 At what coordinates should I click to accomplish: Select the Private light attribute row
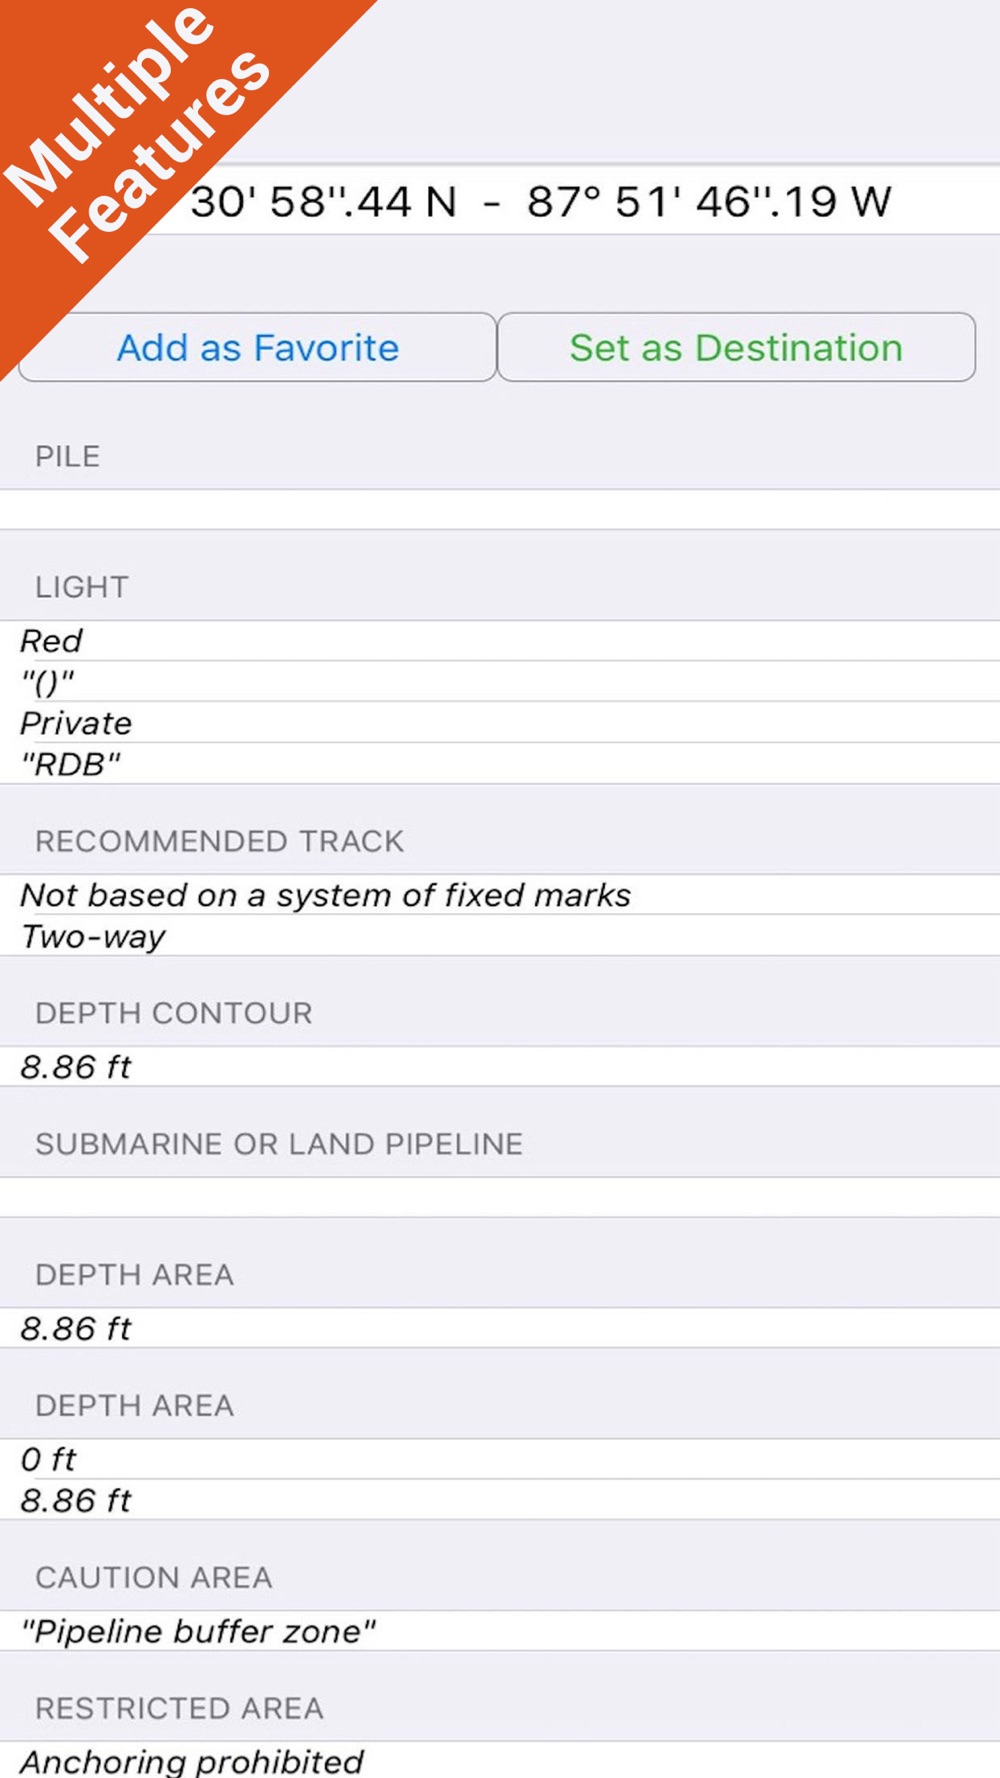coord(500,723)
